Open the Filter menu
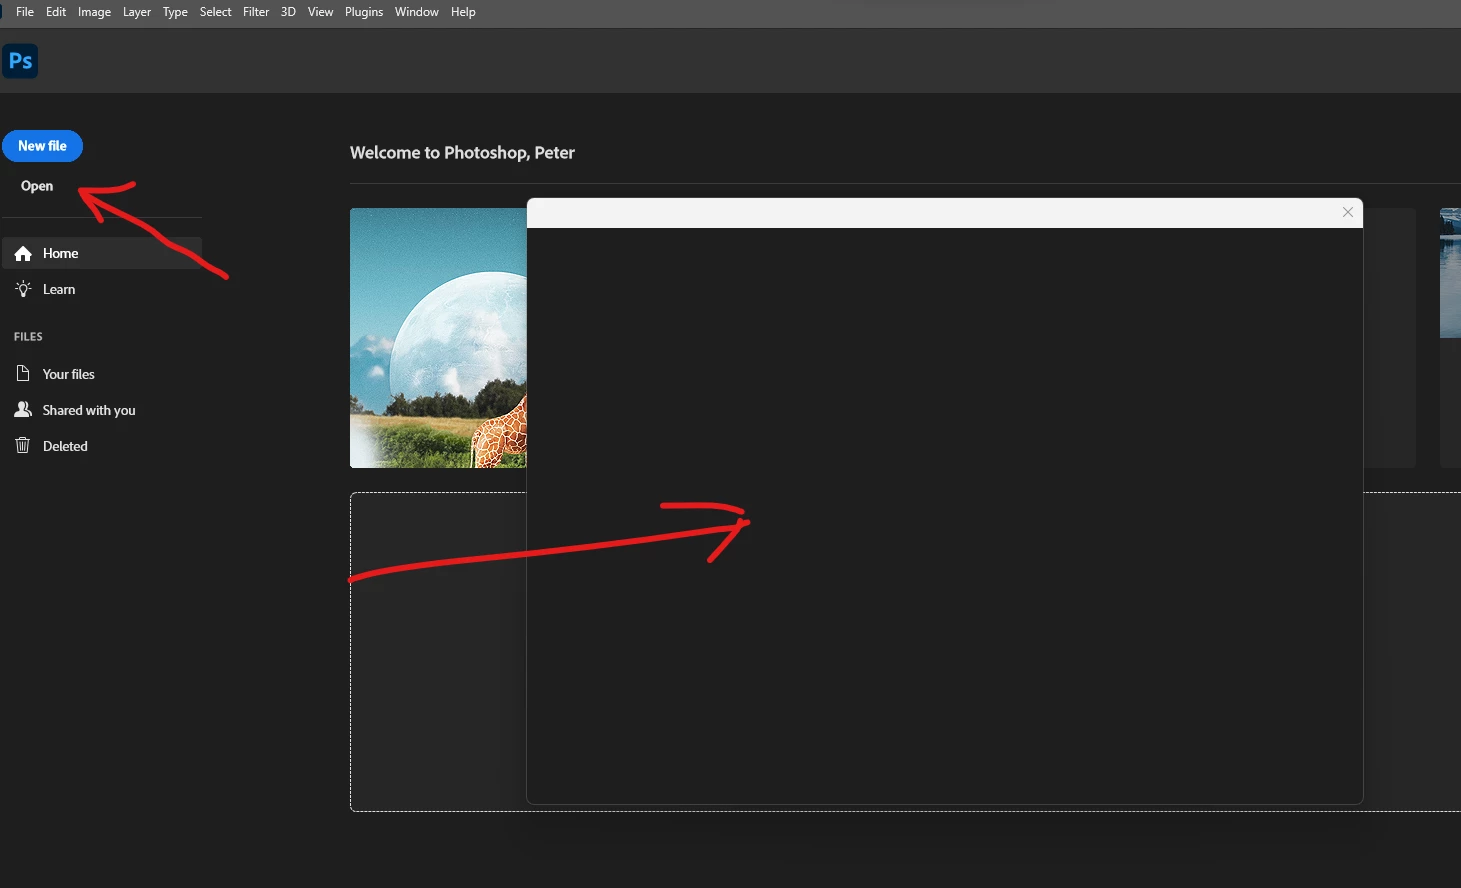The image size is (1461, 888). tap(256, 12)
